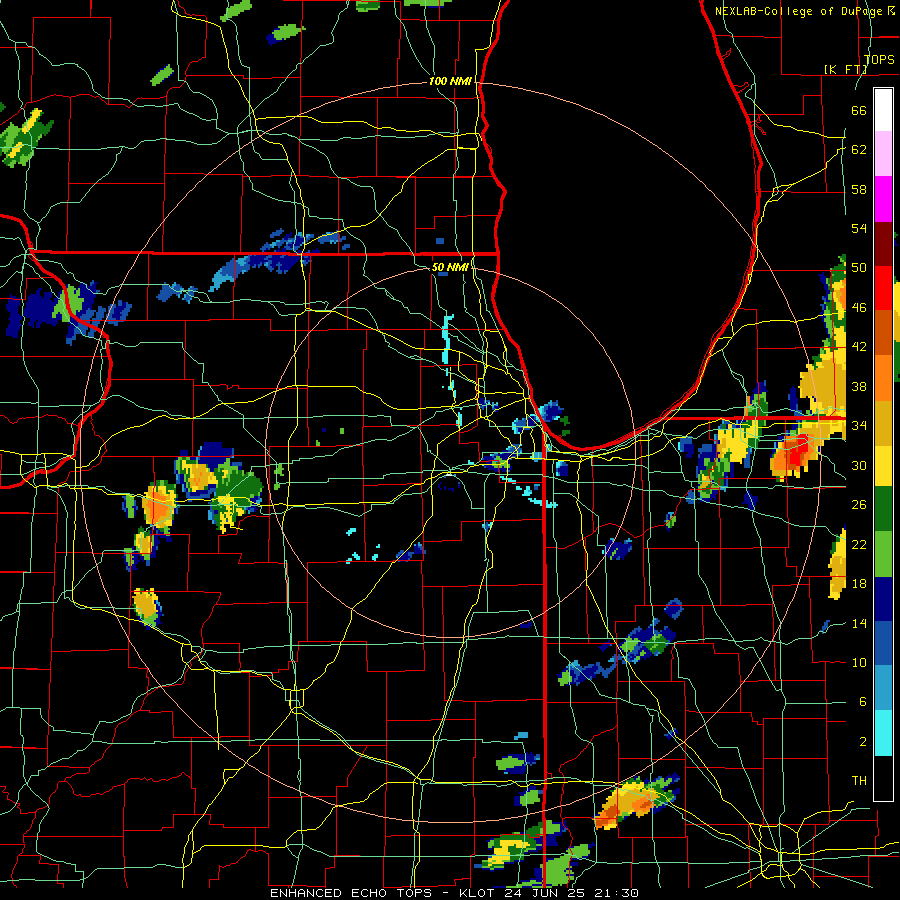Click the 14 value on the legend
Image resolution: width=900 pixels, height=900 pixels.
[x=859, y=623]
